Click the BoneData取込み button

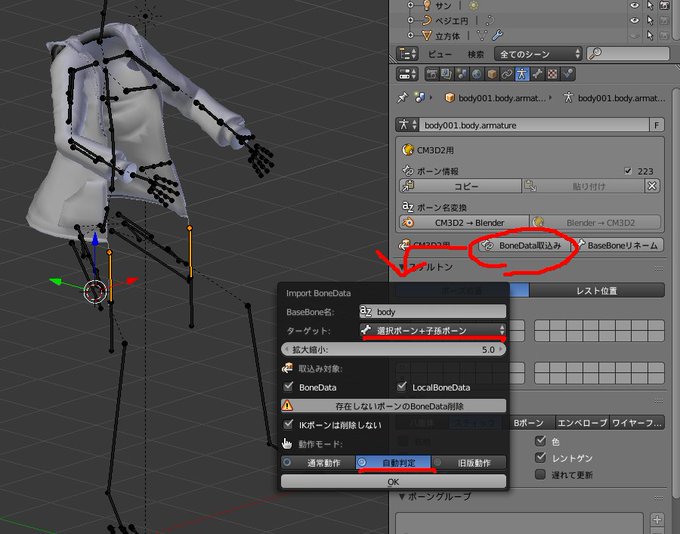(x=524, y=245)
